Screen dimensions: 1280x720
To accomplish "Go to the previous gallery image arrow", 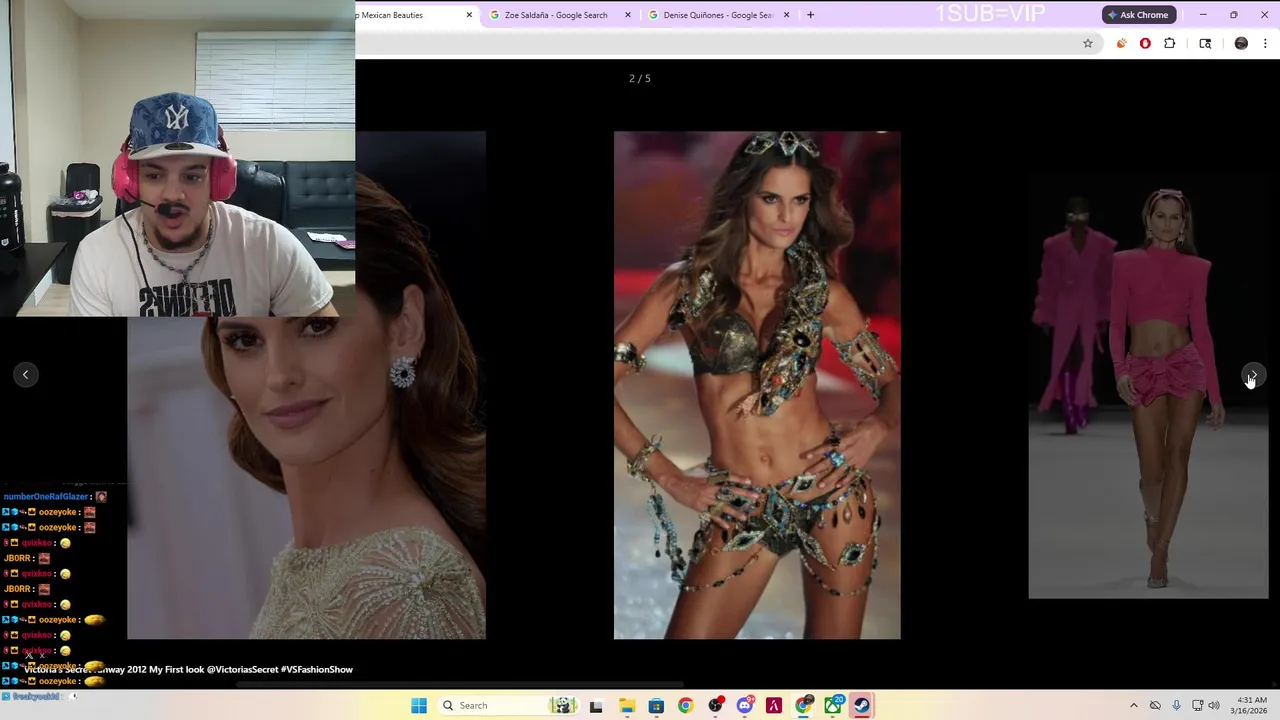I will 26,375.
